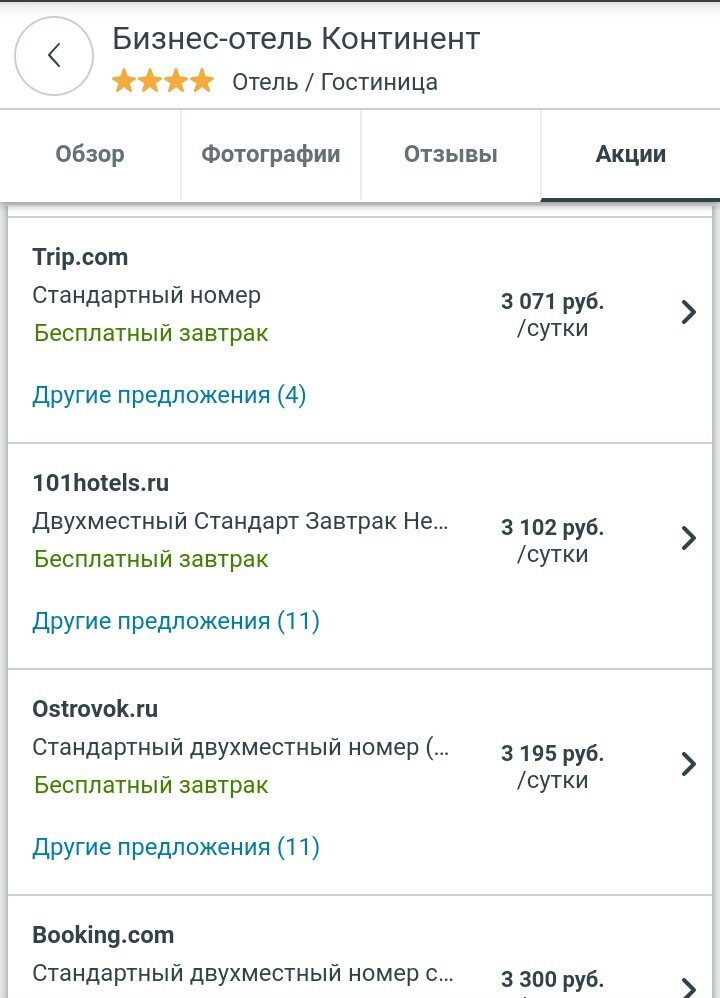Select the 3 195 руб. price
Image resolution: width=720 pixels, height=998 pixels.
552,754
